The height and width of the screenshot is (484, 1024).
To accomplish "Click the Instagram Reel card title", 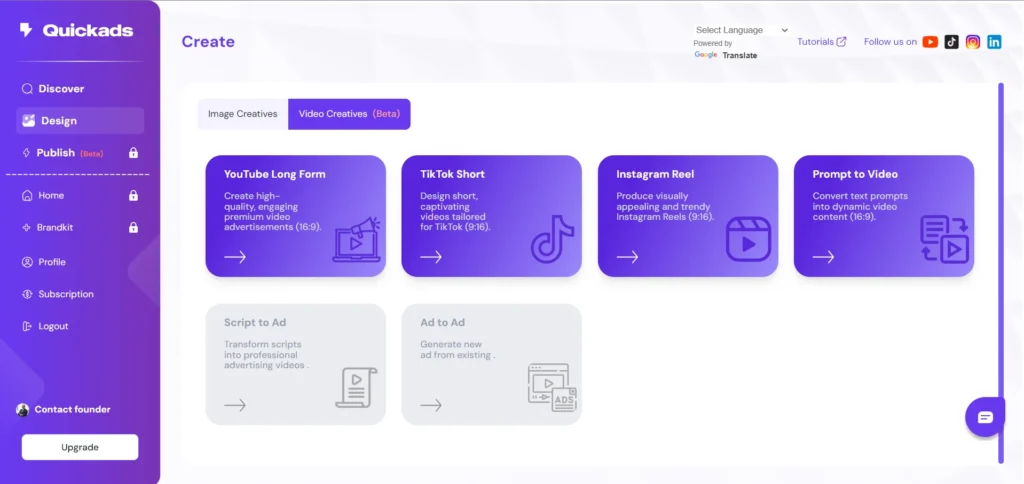I will pos(655,174).
